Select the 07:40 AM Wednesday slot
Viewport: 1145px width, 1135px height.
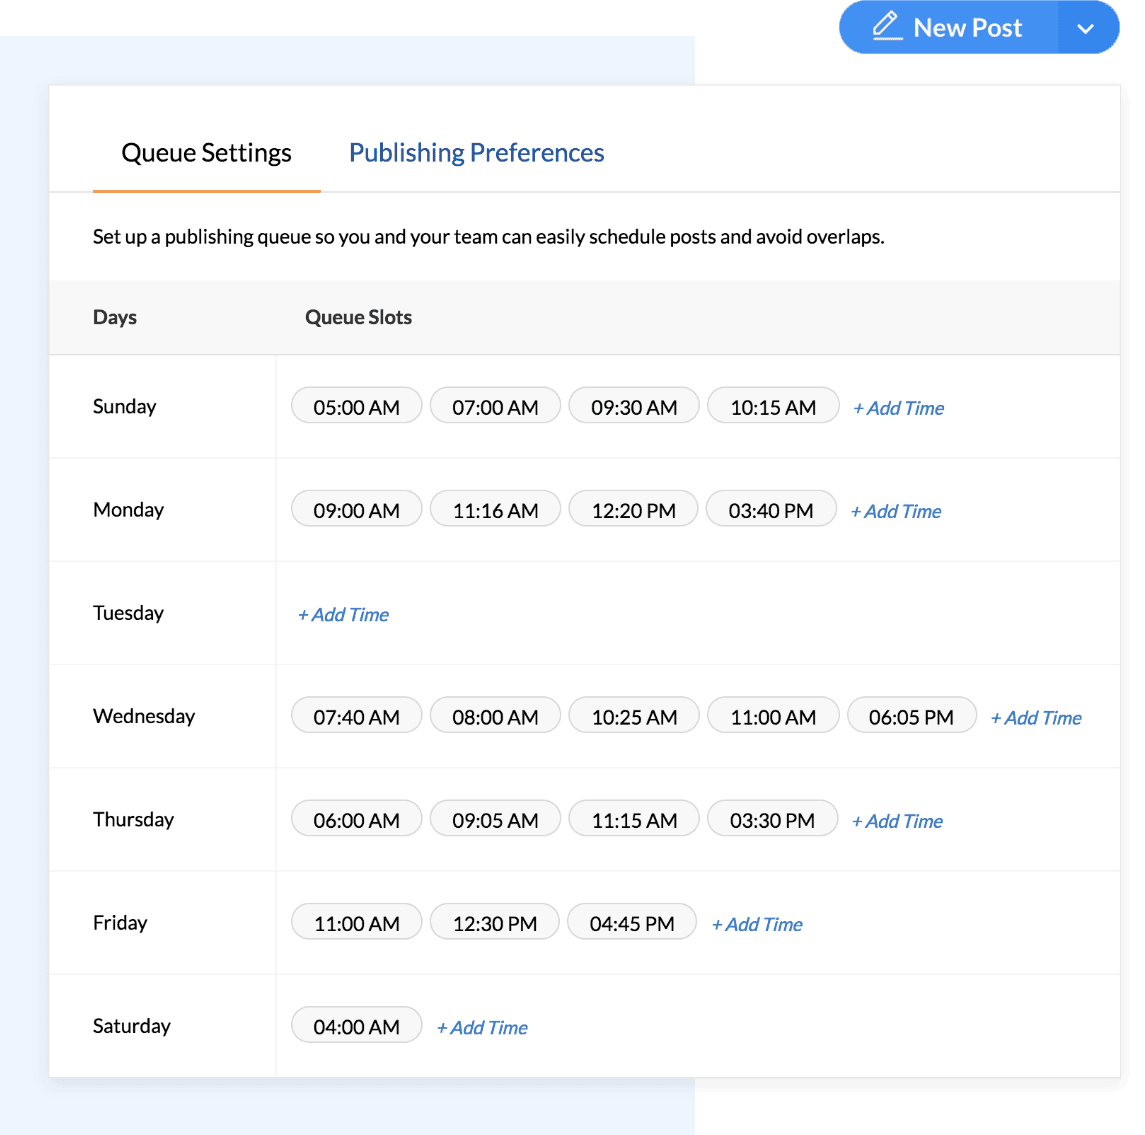click(356, 718)
